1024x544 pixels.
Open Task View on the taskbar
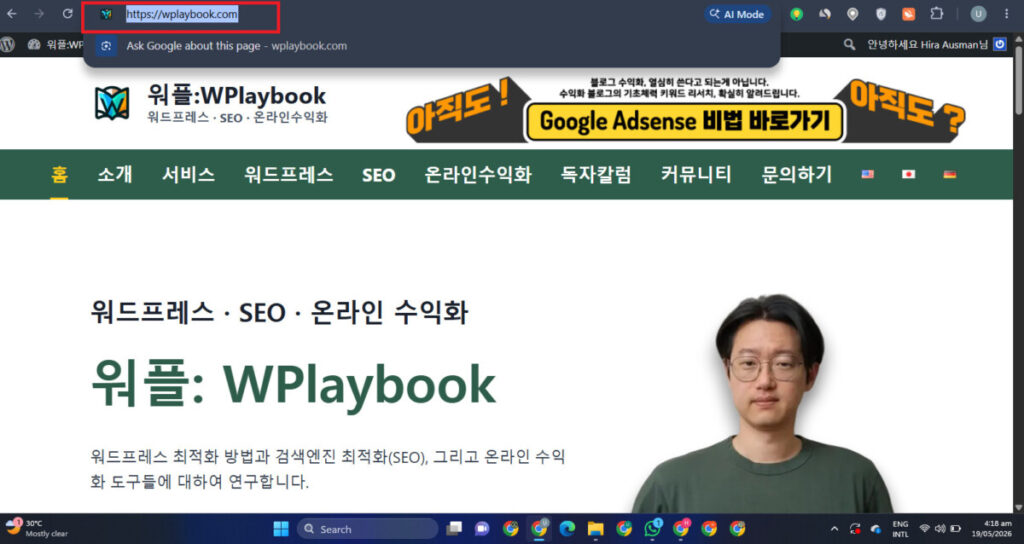(454, 529)
